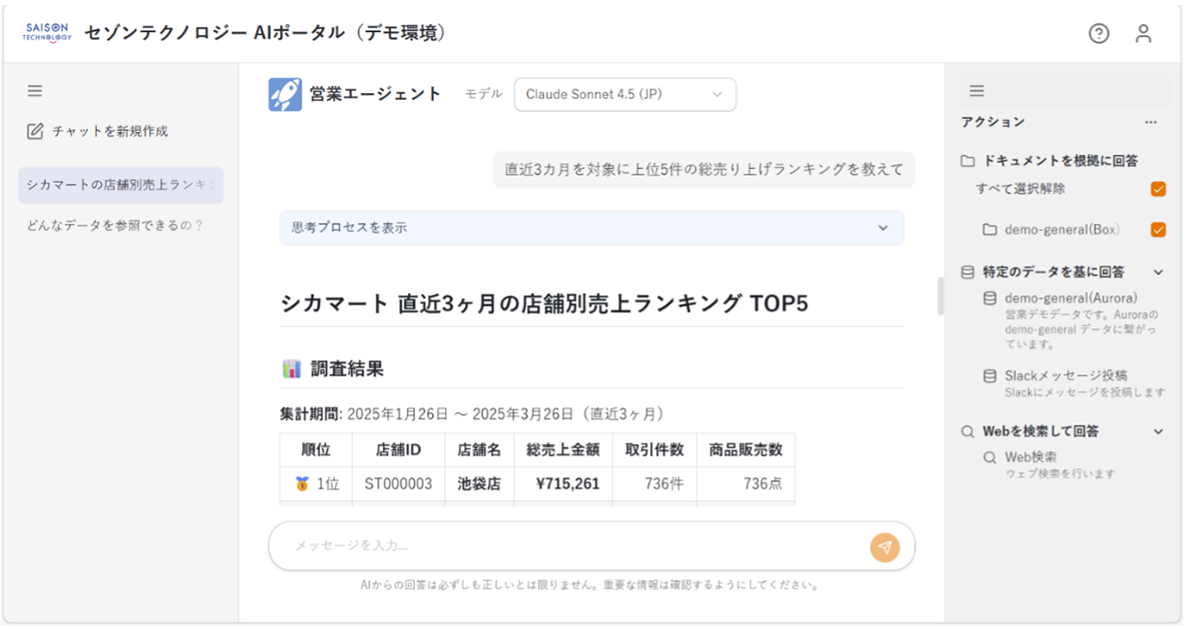Open the help question mark icon

(x=1098, y=33)
